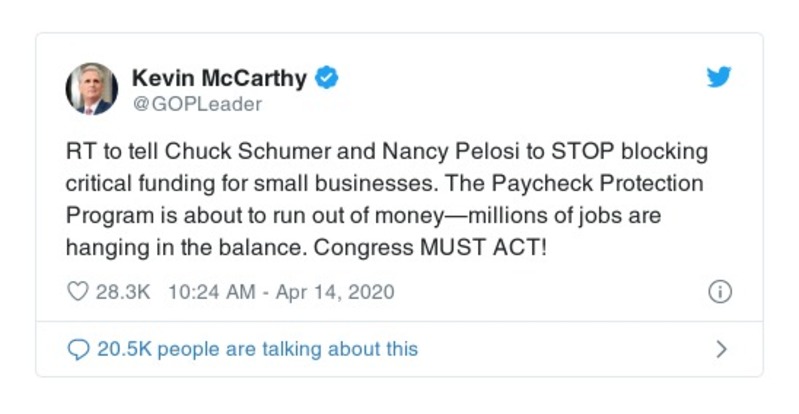Expand the conversation with the right chevron
This screenshot has width=799, height=414.
(721, 349)
